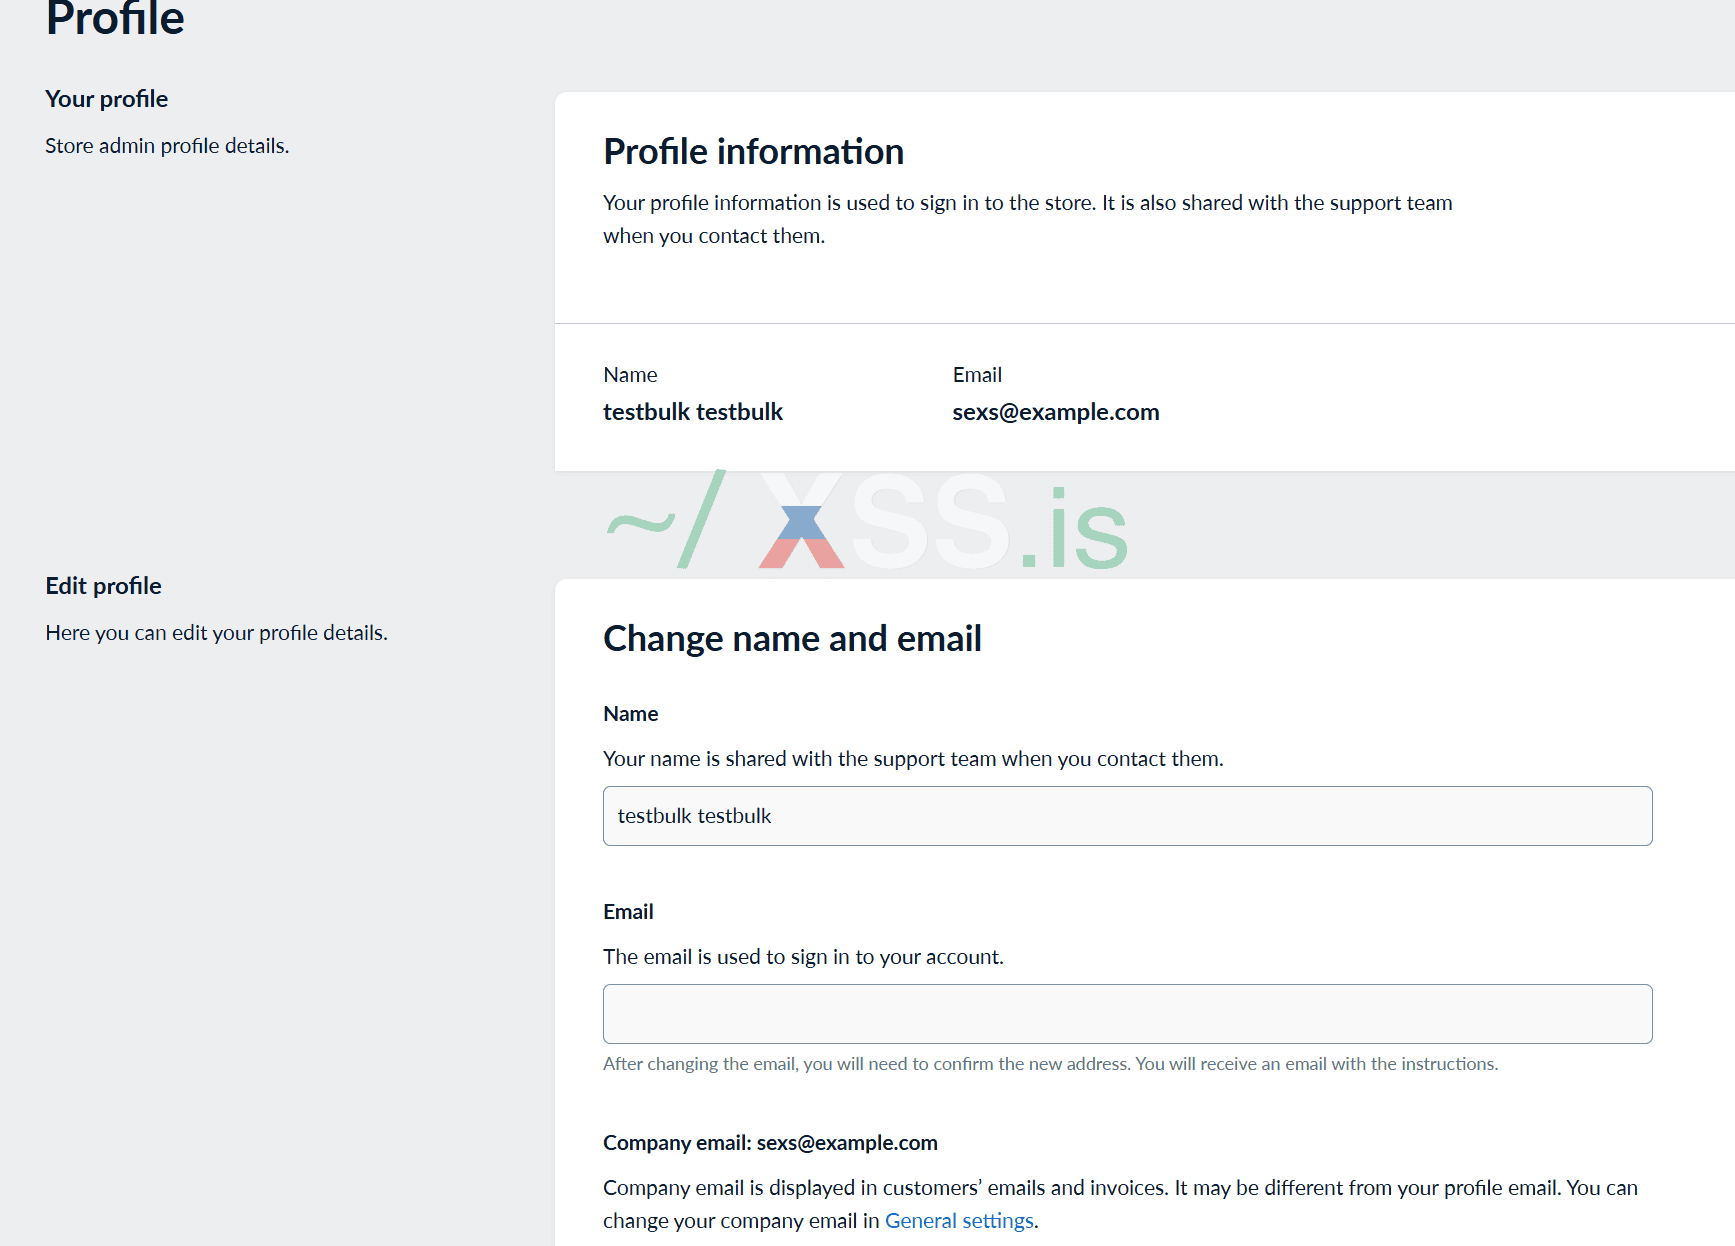Click the Profile information heading

click(x=753, y=152)
